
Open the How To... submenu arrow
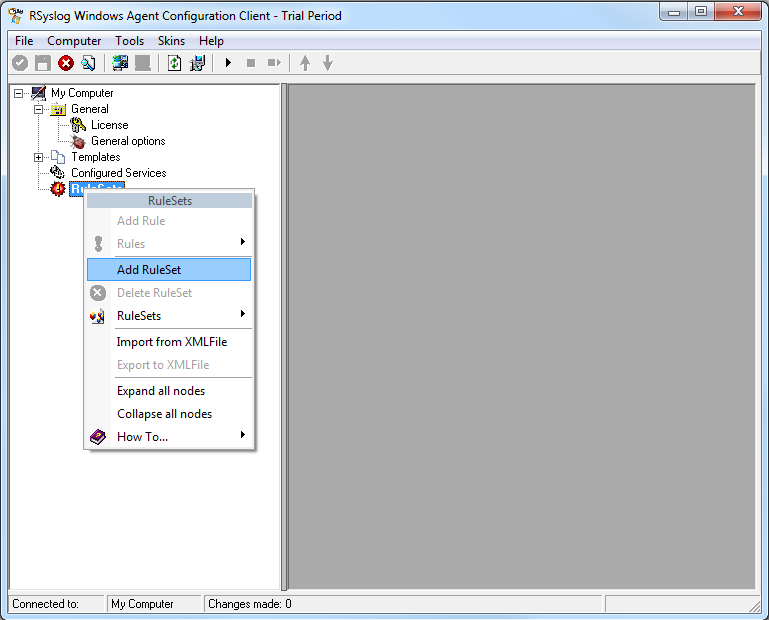pos(243,435)
